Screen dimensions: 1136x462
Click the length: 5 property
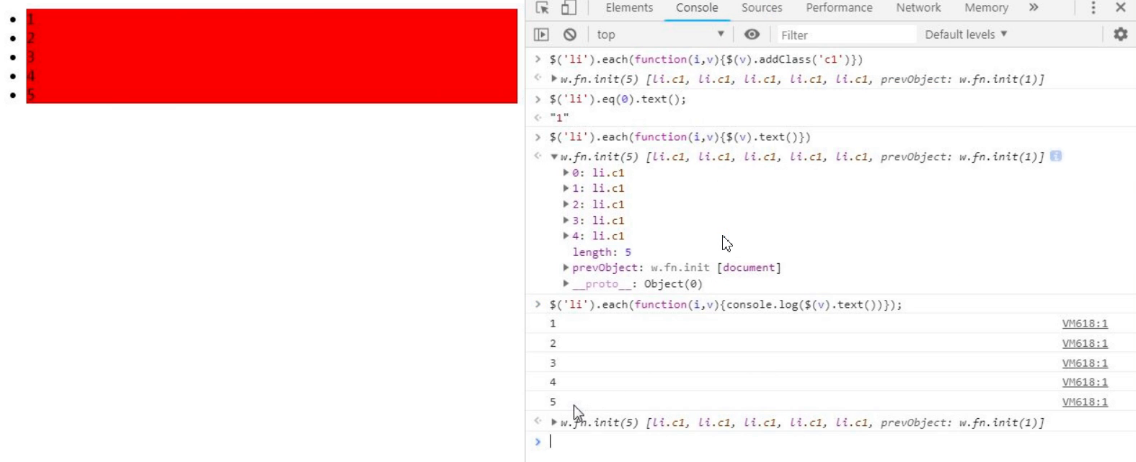[x=601, y=252]
